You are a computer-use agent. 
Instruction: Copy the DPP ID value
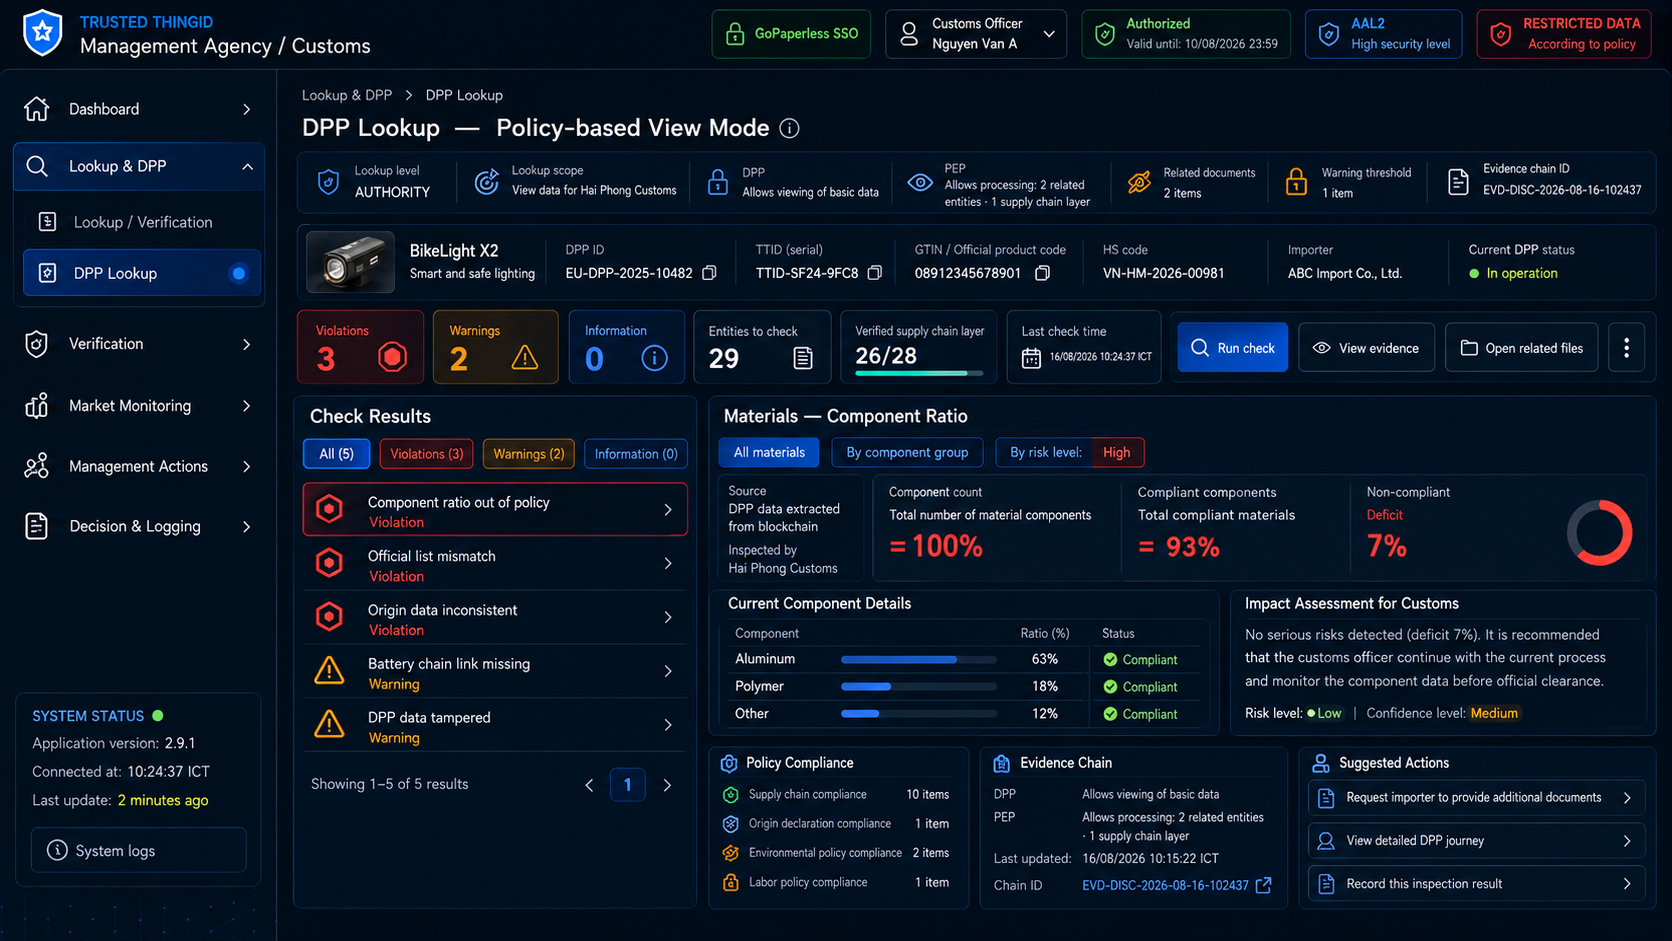(x=709, y=273)
